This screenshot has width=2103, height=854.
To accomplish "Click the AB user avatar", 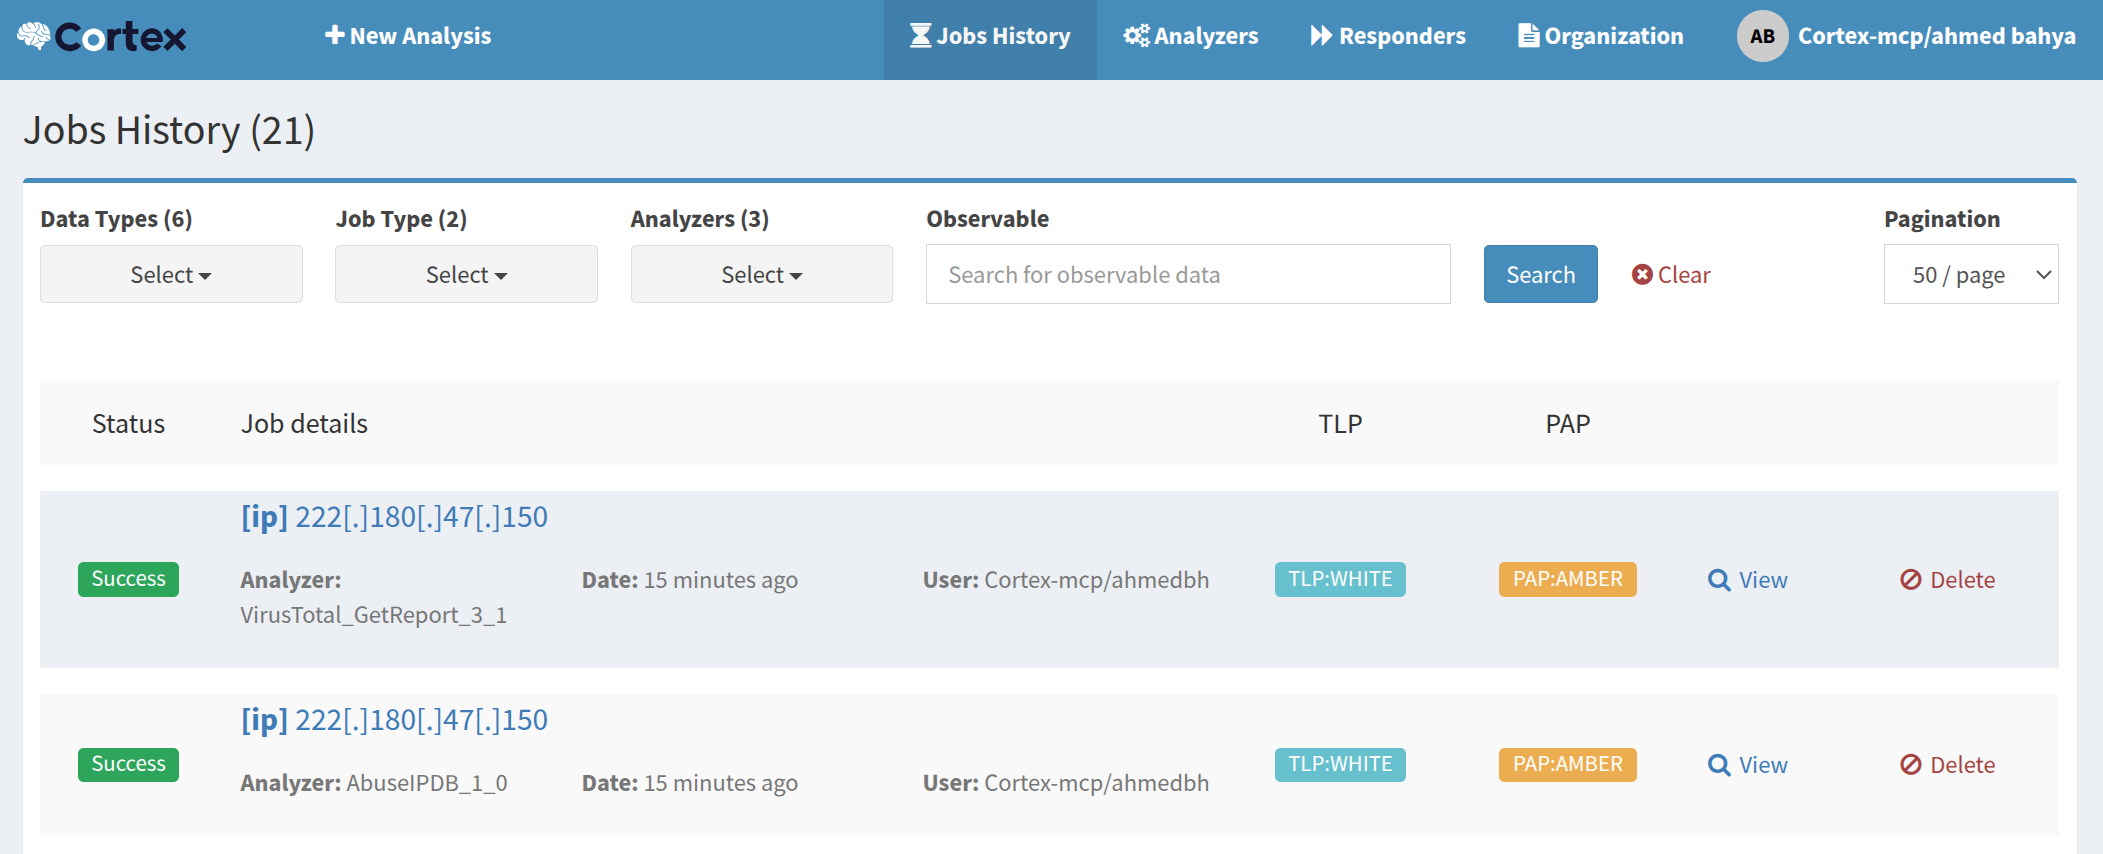I will coord(1761,36).
